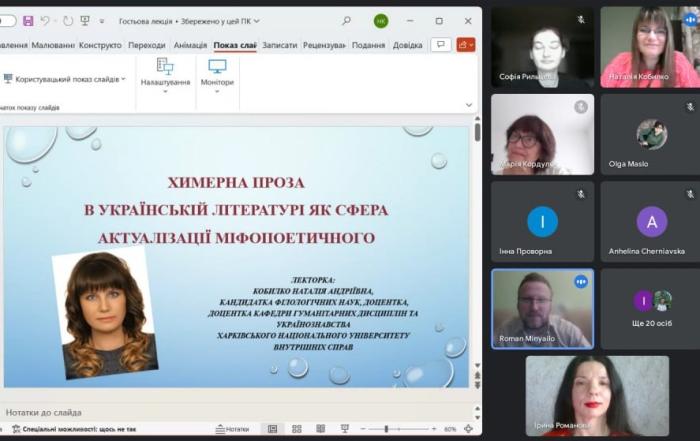Screen dimensions: 700x441
Task: Open the file save location dropdown in title
Action: 257,21
